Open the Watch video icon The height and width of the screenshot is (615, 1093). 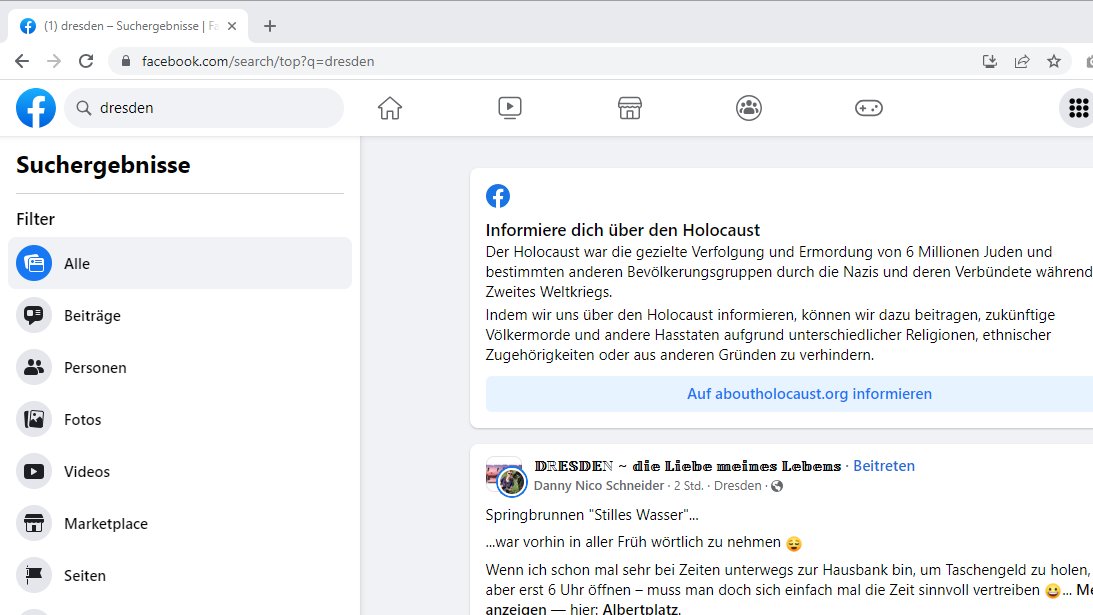point(510,108)
